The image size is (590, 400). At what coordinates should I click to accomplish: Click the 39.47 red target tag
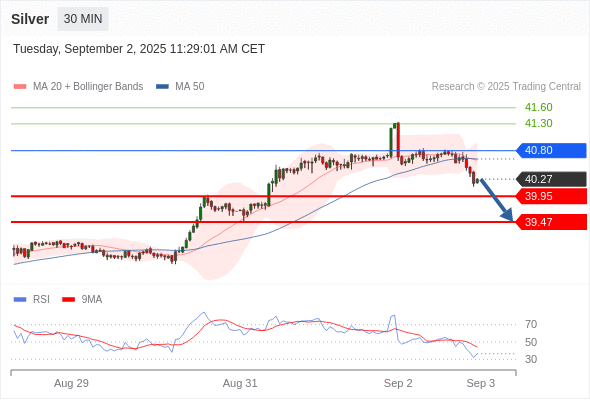[x=550, y=222]
